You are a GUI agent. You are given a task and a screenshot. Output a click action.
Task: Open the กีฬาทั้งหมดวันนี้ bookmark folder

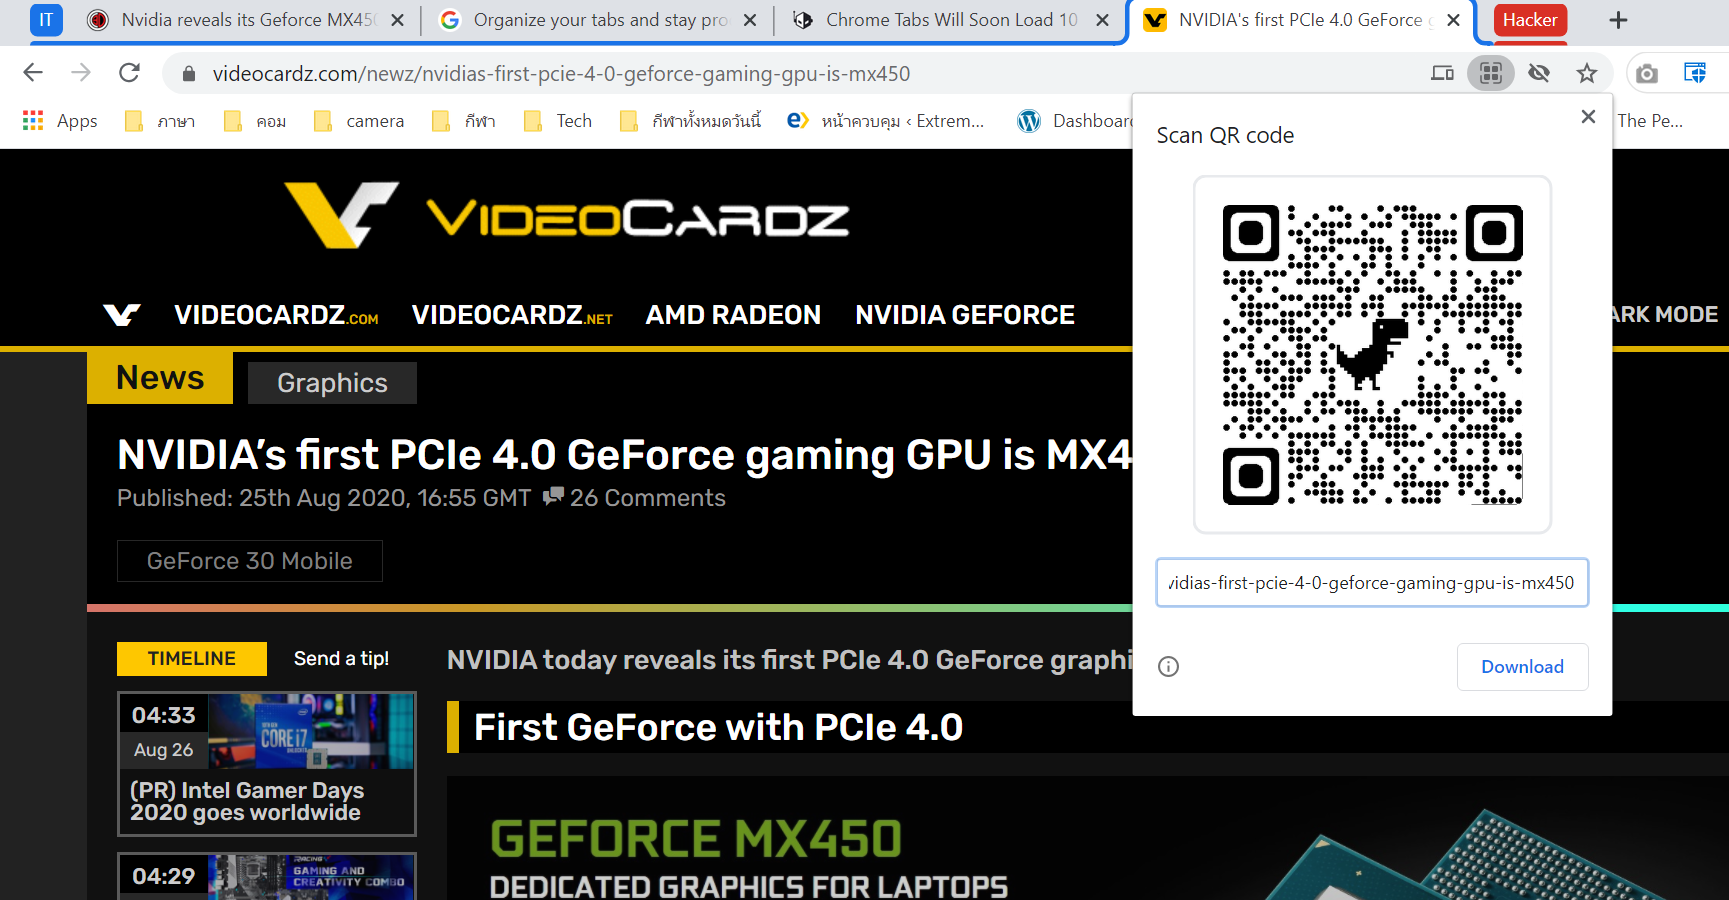coord(691,121)
